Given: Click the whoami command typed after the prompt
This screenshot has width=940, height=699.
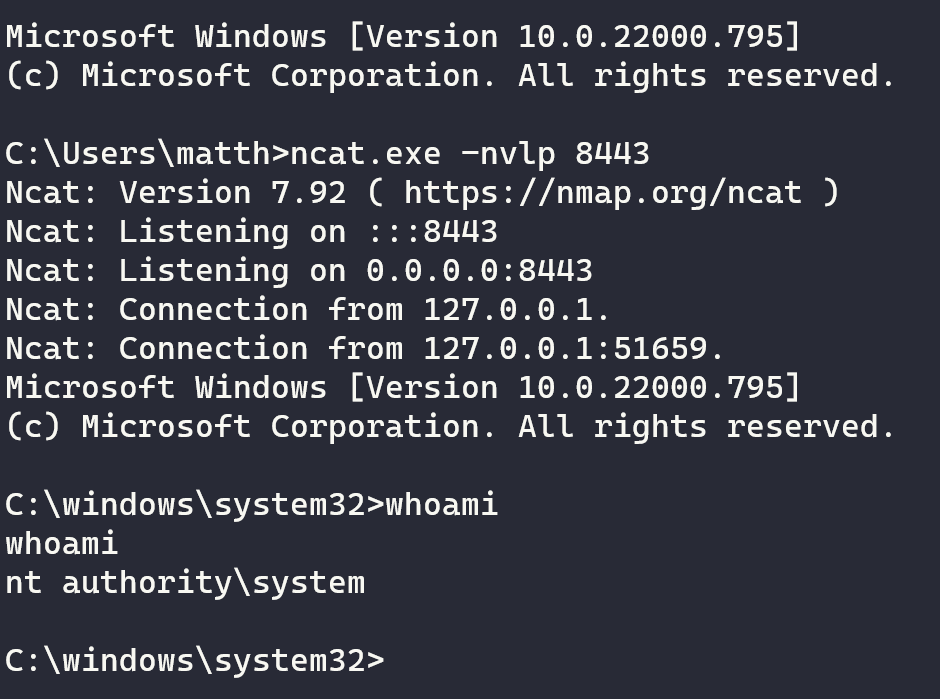Looking at the screenshot, I should pyautogui.click(x=441, y=504).
